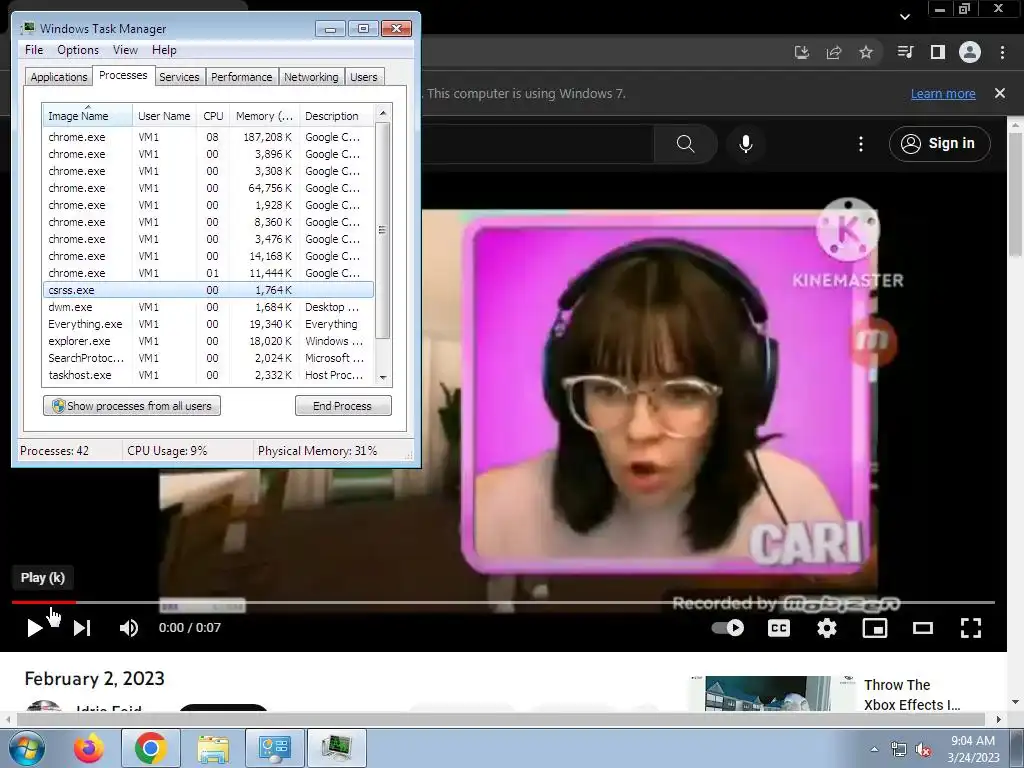
Task: Install page icon in address bar
Action: pyautogui.click(x=802, y=52)
